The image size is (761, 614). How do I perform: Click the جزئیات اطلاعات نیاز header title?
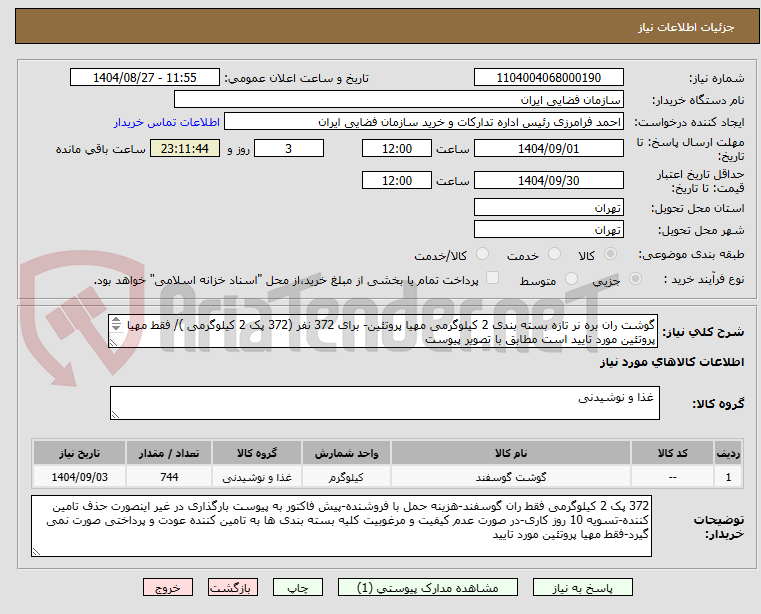(686, 27)
